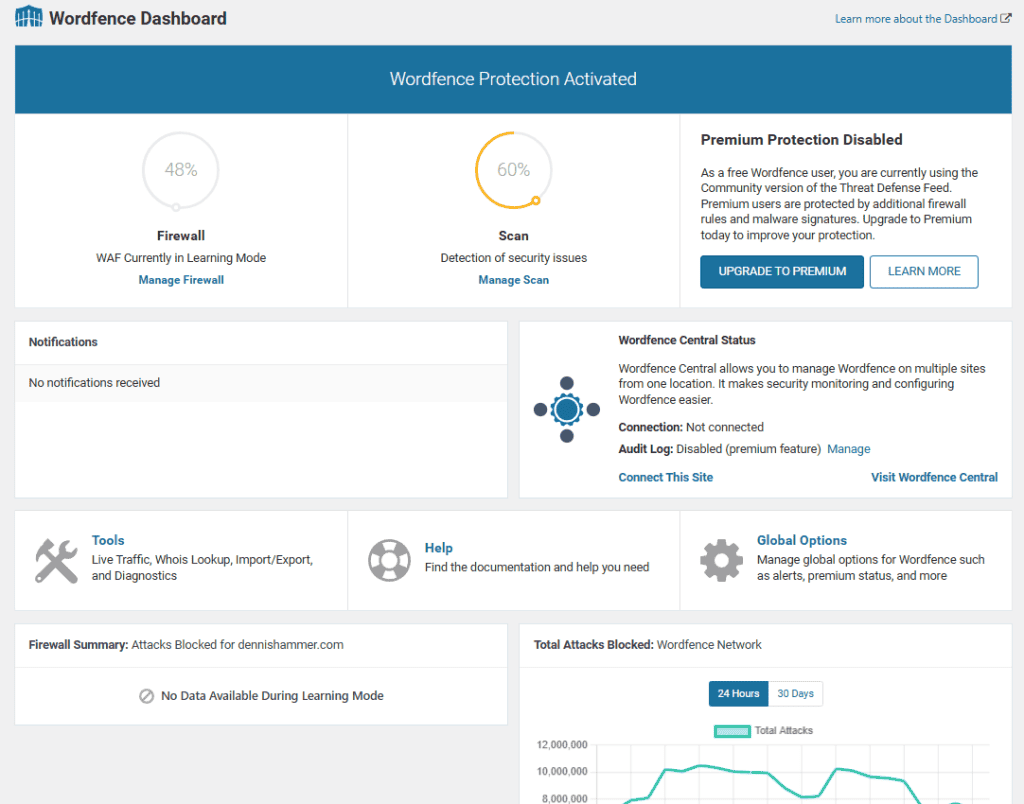This screenshot has height=804, width=1024.
Task: Click Manage link next to Audit Log
Action: point(848,449)
